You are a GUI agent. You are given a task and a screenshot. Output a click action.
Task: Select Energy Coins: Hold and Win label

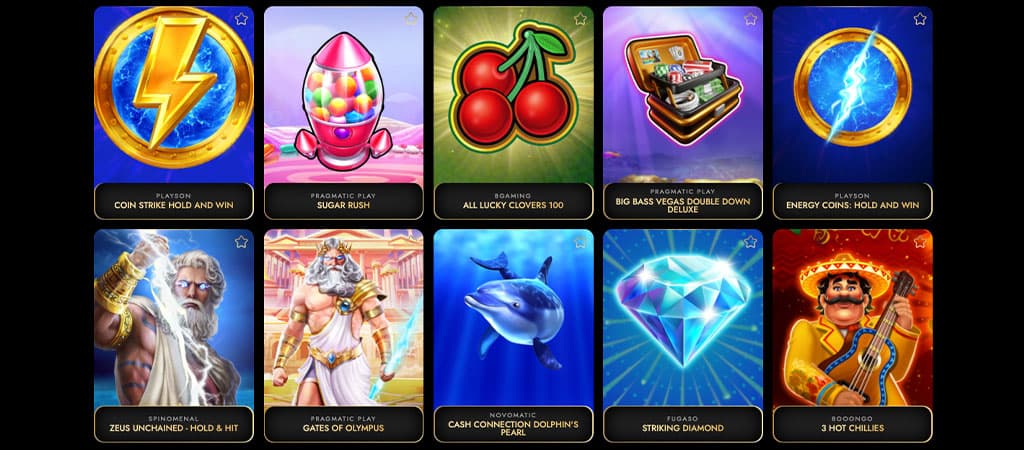852,205
